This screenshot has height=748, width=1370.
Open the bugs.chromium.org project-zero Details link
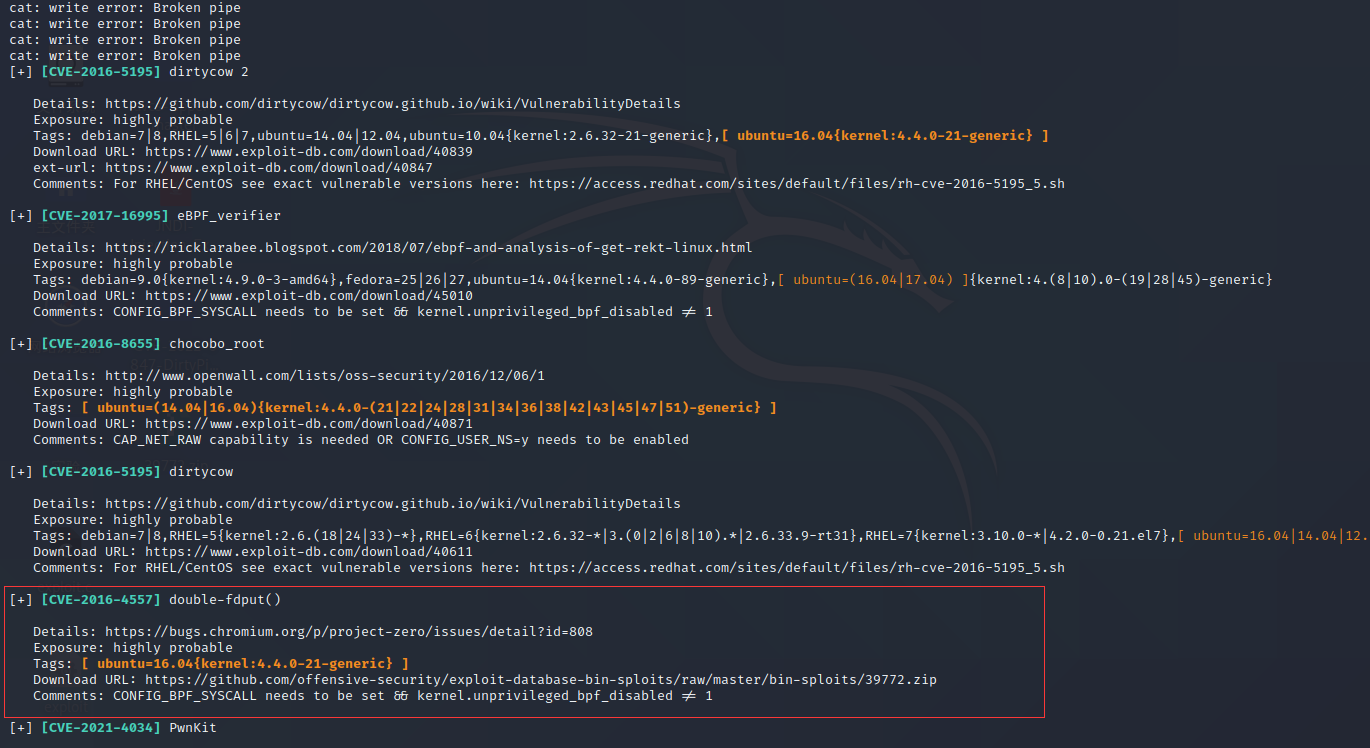click(x=349, y=632)
